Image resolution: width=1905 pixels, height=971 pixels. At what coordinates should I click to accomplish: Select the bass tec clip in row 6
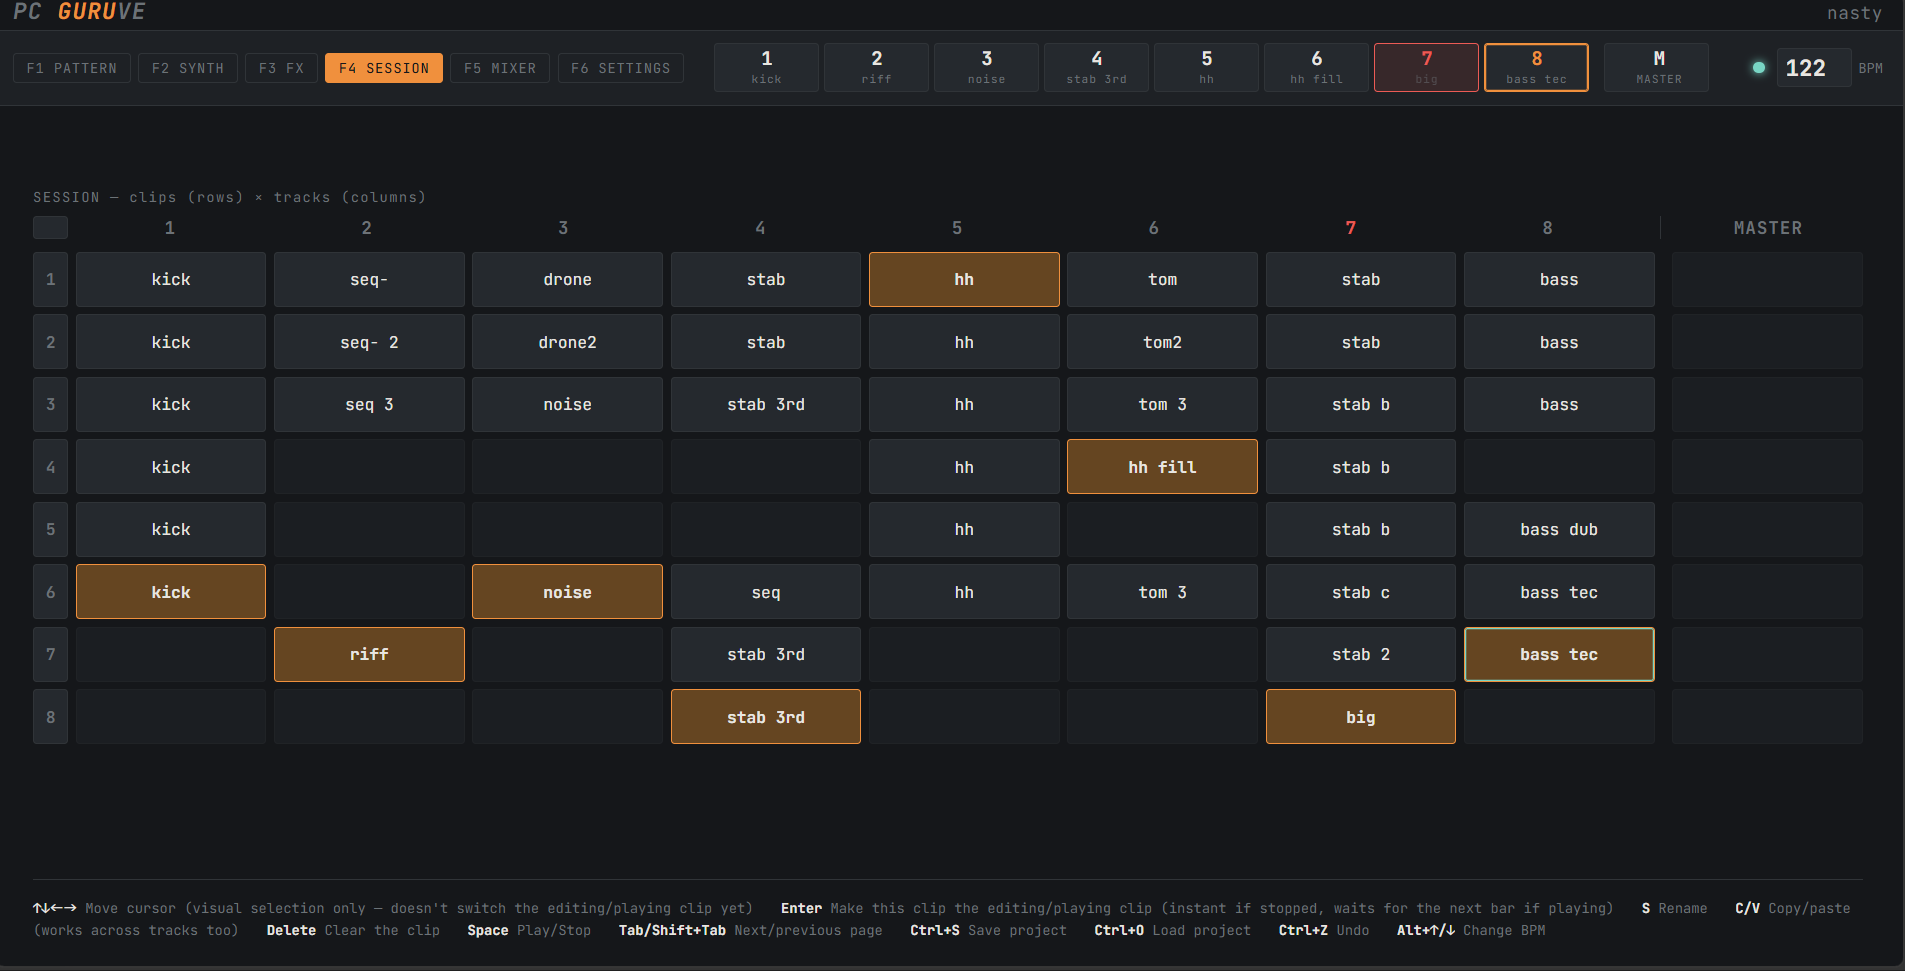[1559, 592]
